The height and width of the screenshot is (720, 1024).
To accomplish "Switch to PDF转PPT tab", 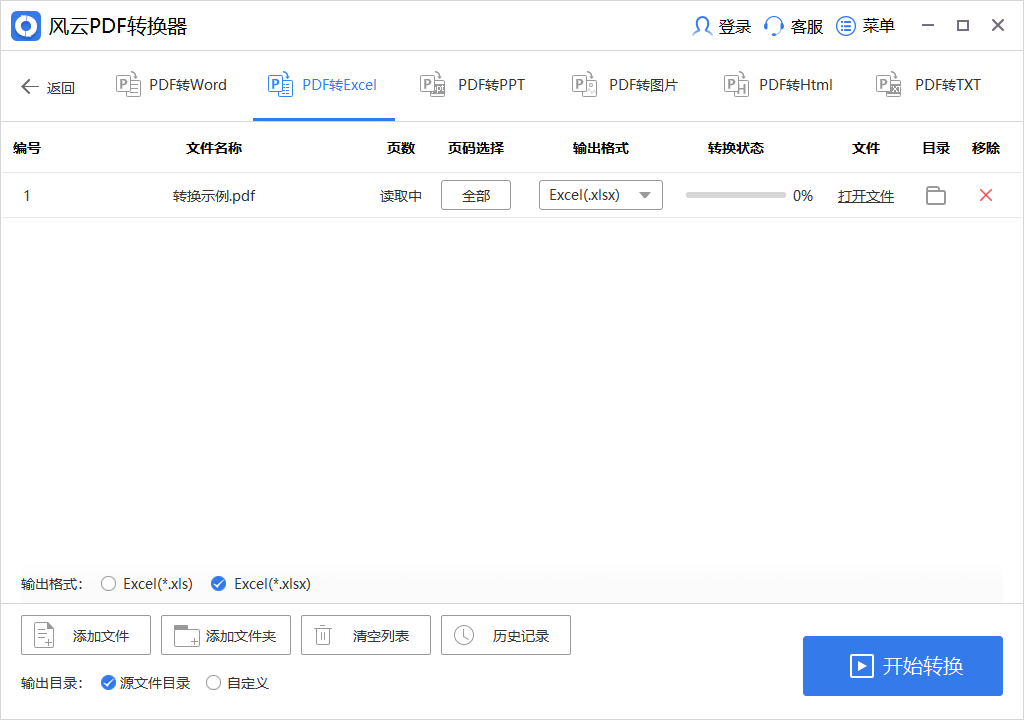I will pyautogui.click(x=473, y=85).
